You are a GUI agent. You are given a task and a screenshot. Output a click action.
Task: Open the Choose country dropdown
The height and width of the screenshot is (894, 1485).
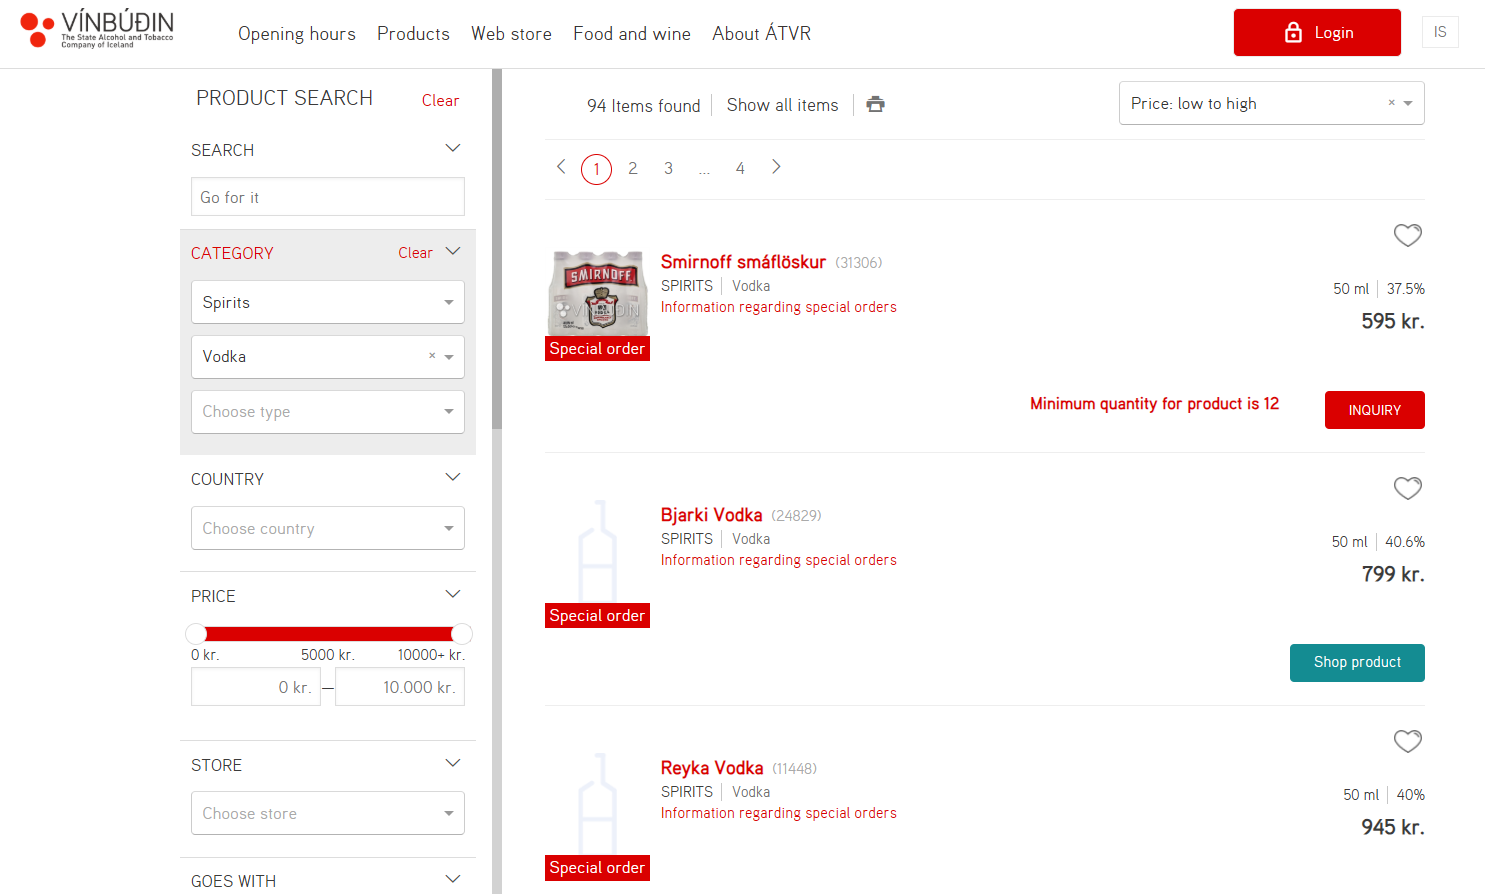pyautogui.click(x=327, y=528)
